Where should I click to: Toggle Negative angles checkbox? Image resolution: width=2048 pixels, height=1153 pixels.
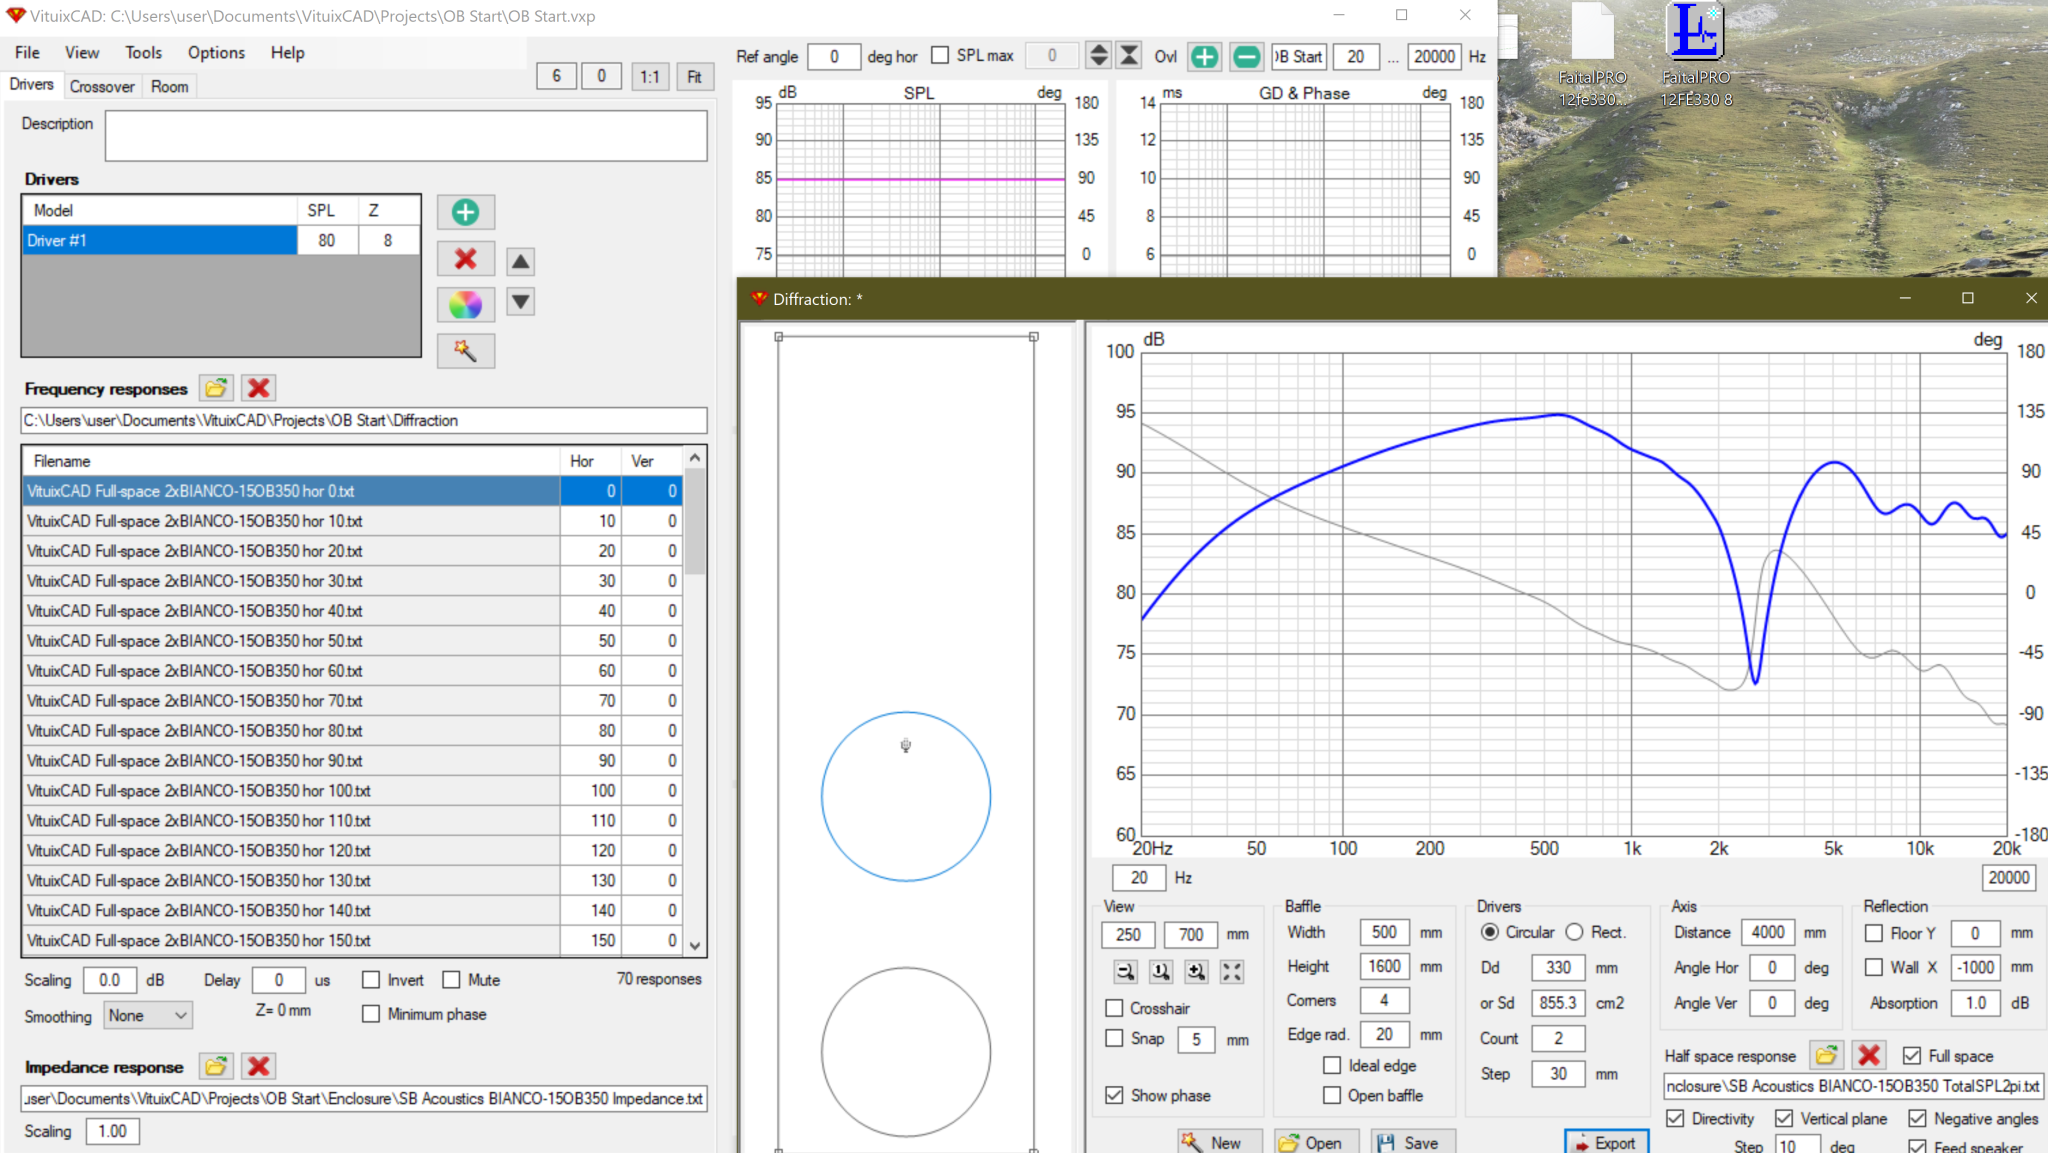click(x=1917, y=1118)
